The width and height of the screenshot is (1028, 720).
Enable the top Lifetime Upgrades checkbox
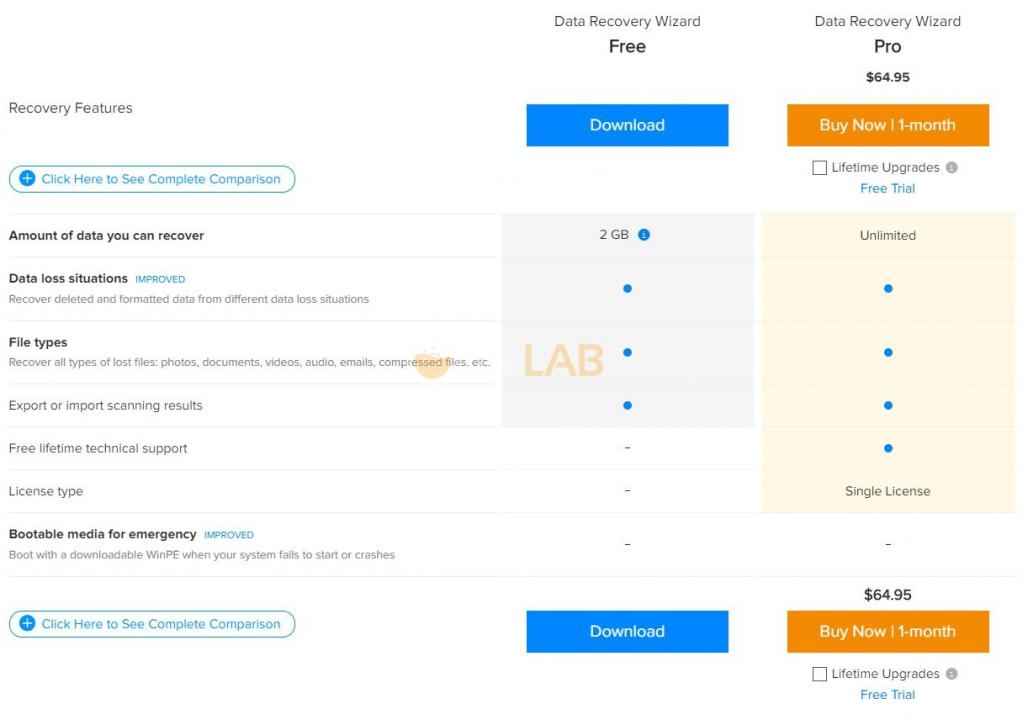click(820, 168)
